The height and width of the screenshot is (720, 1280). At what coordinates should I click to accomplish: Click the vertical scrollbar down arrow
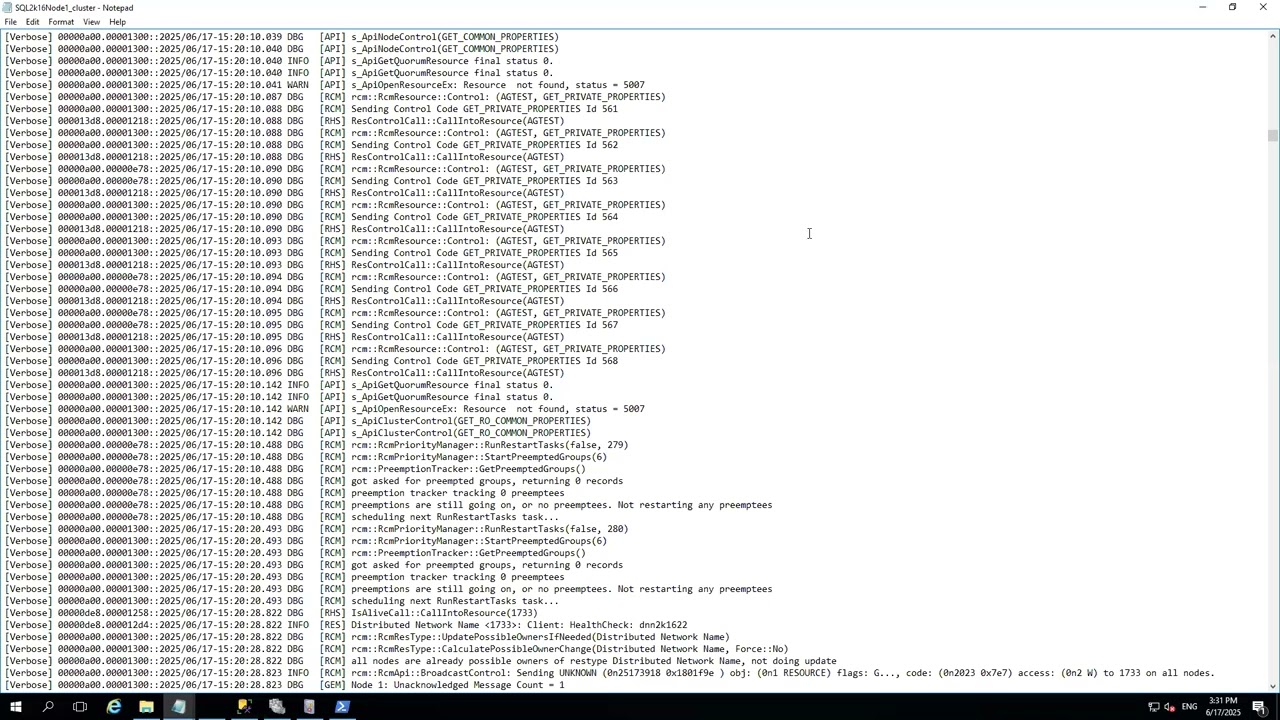click(1273, 686)
